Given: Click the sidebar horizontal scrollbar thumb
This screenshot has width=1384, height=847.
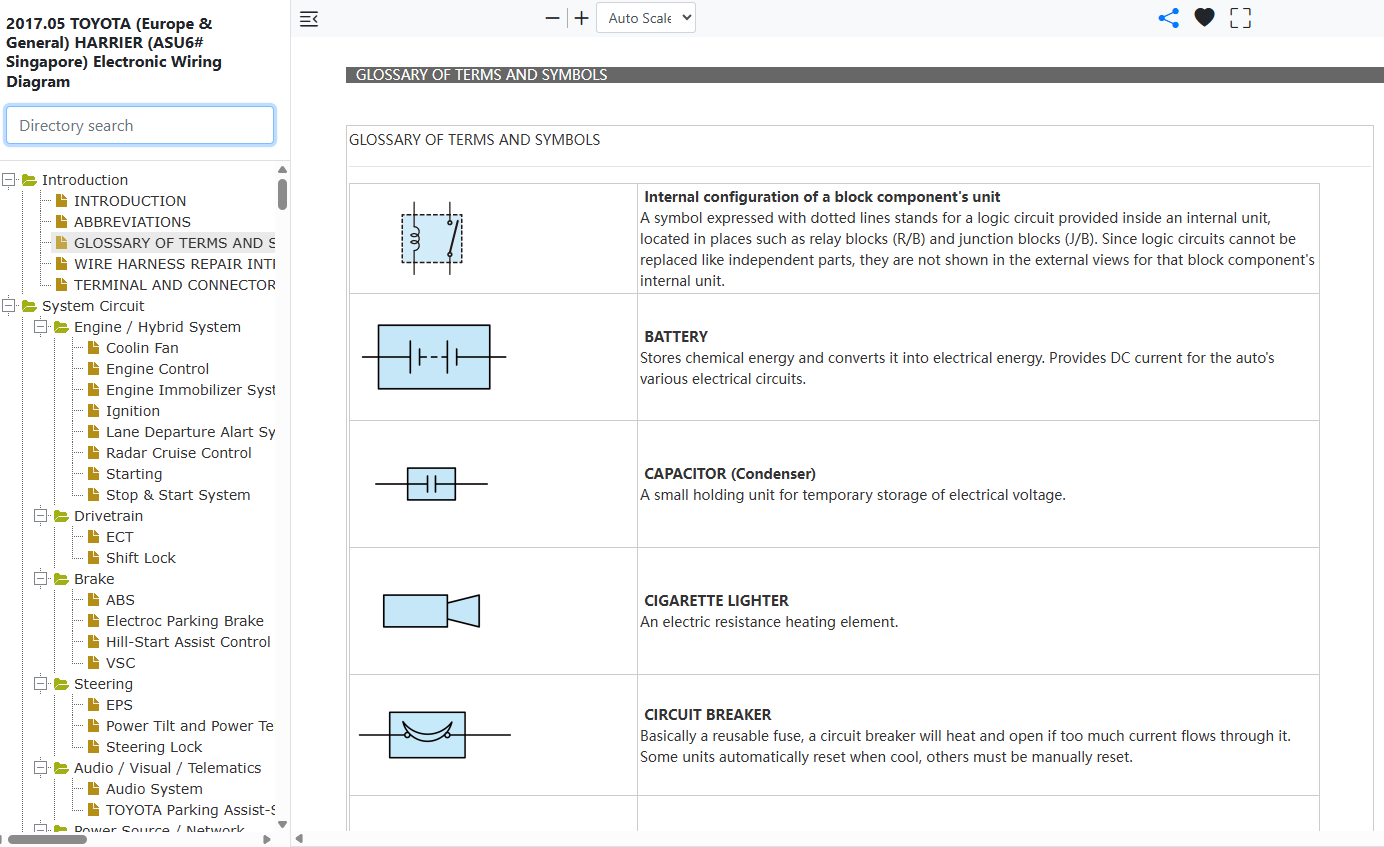Looking at the screenshot, I should point(47,839).
